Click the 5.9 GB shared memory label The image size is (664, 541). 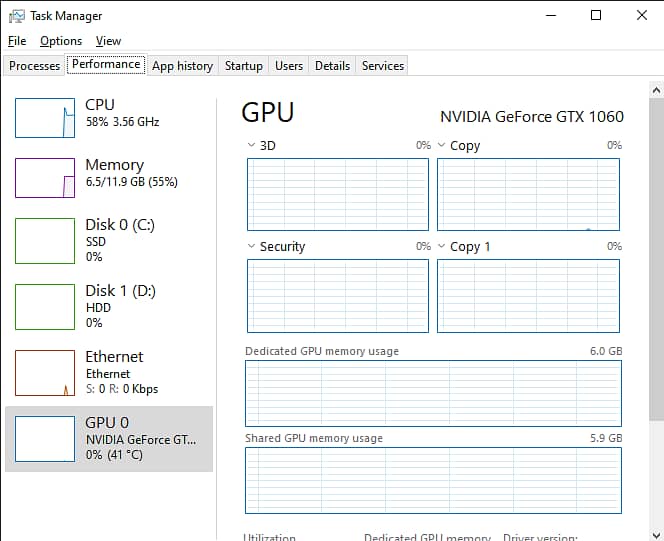coord(606,438)
